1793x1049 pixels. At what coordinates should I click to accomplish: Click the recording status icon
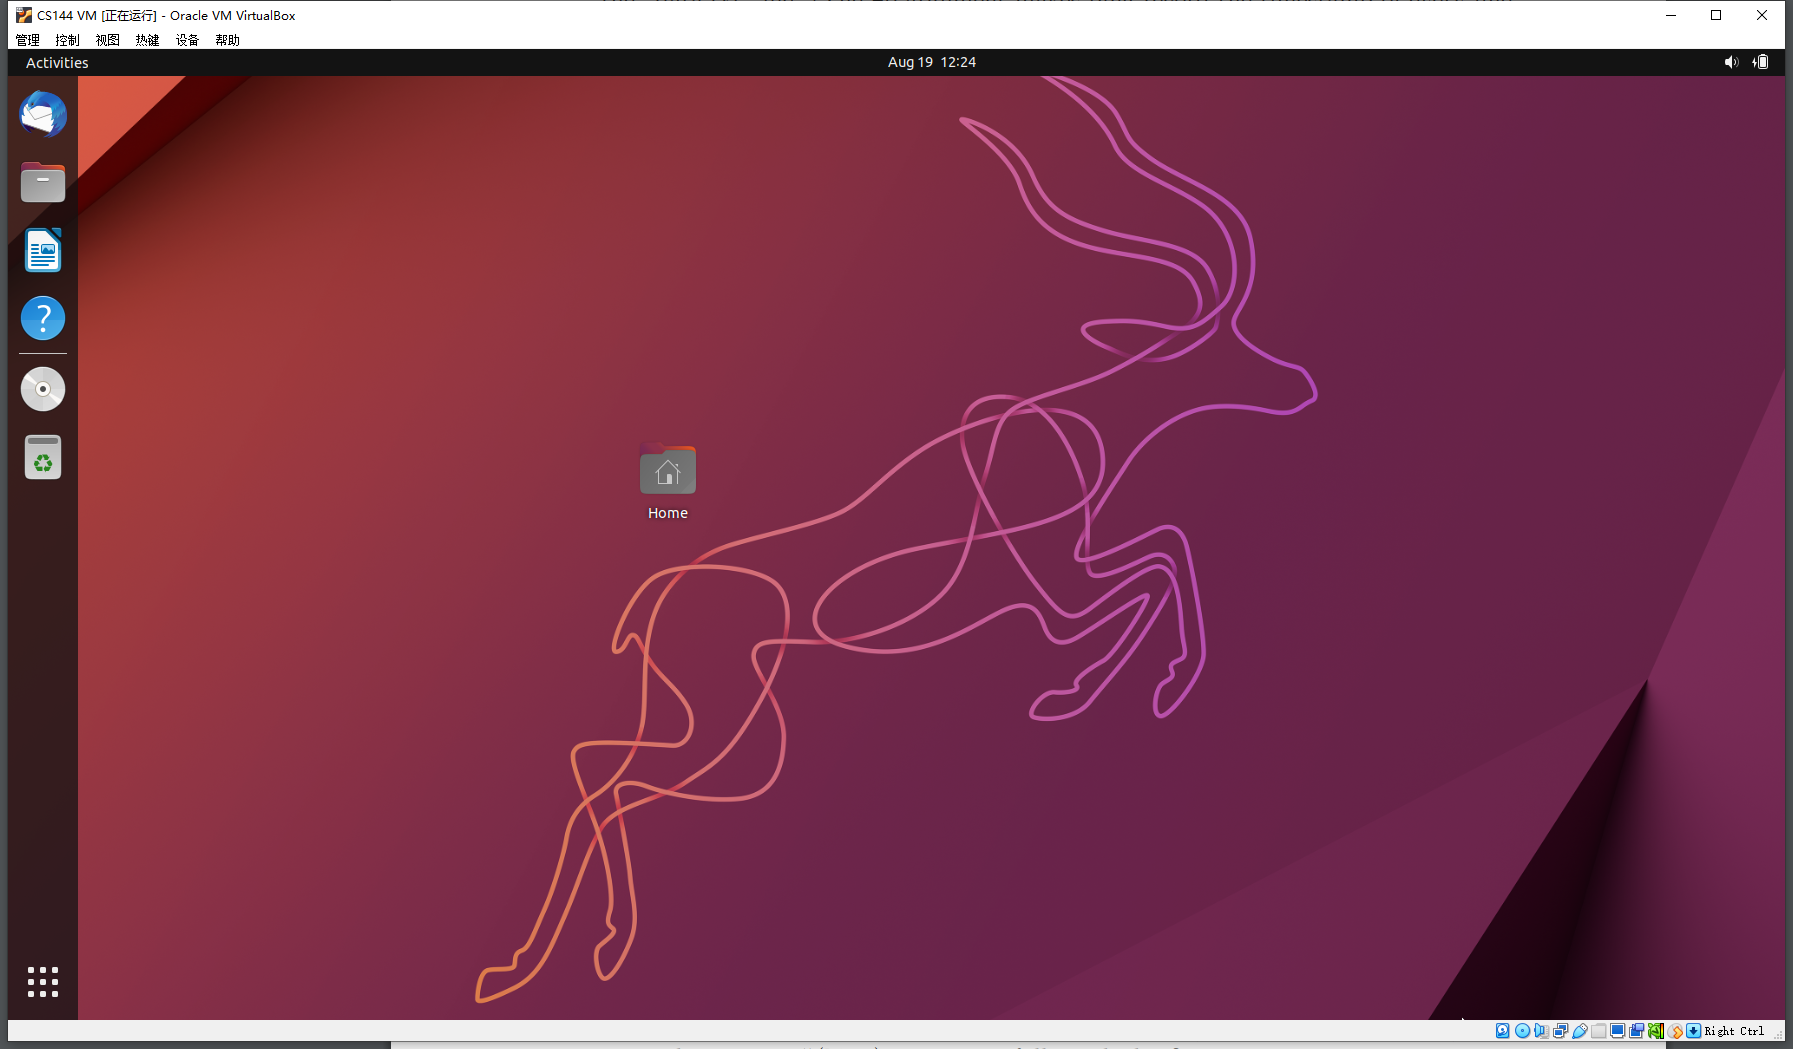[x=1637, y=1031]
